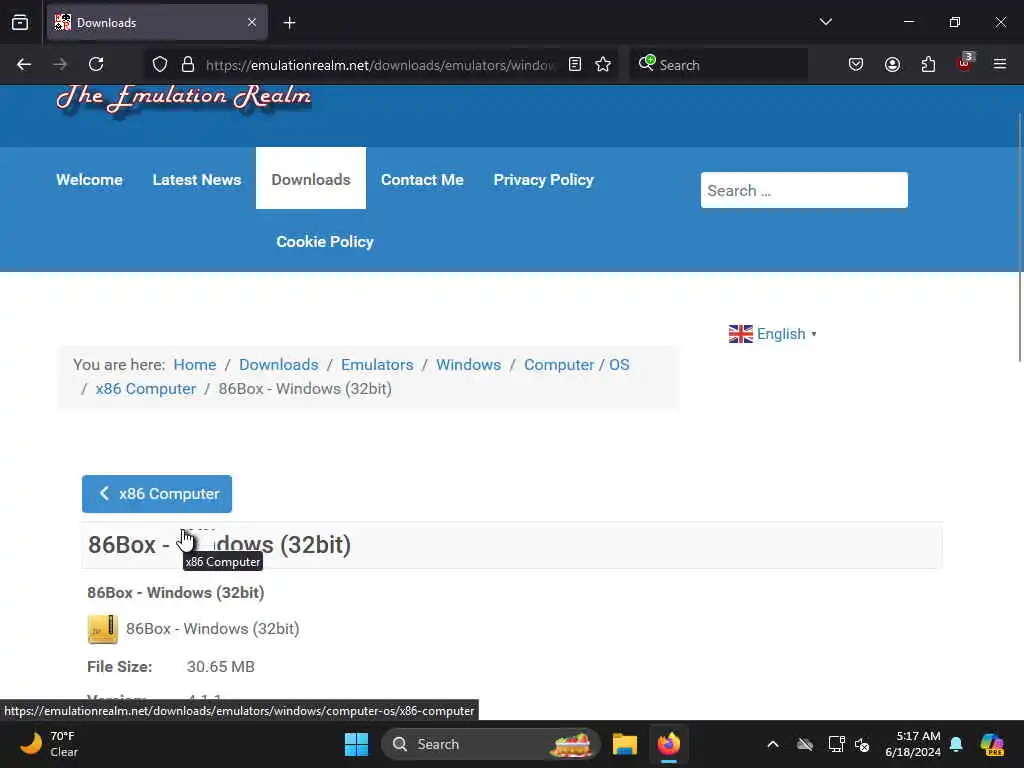Follow the Emulators breadcrumb link
Viewport: 1024px width, 768px height.
(x=377, y=364)
